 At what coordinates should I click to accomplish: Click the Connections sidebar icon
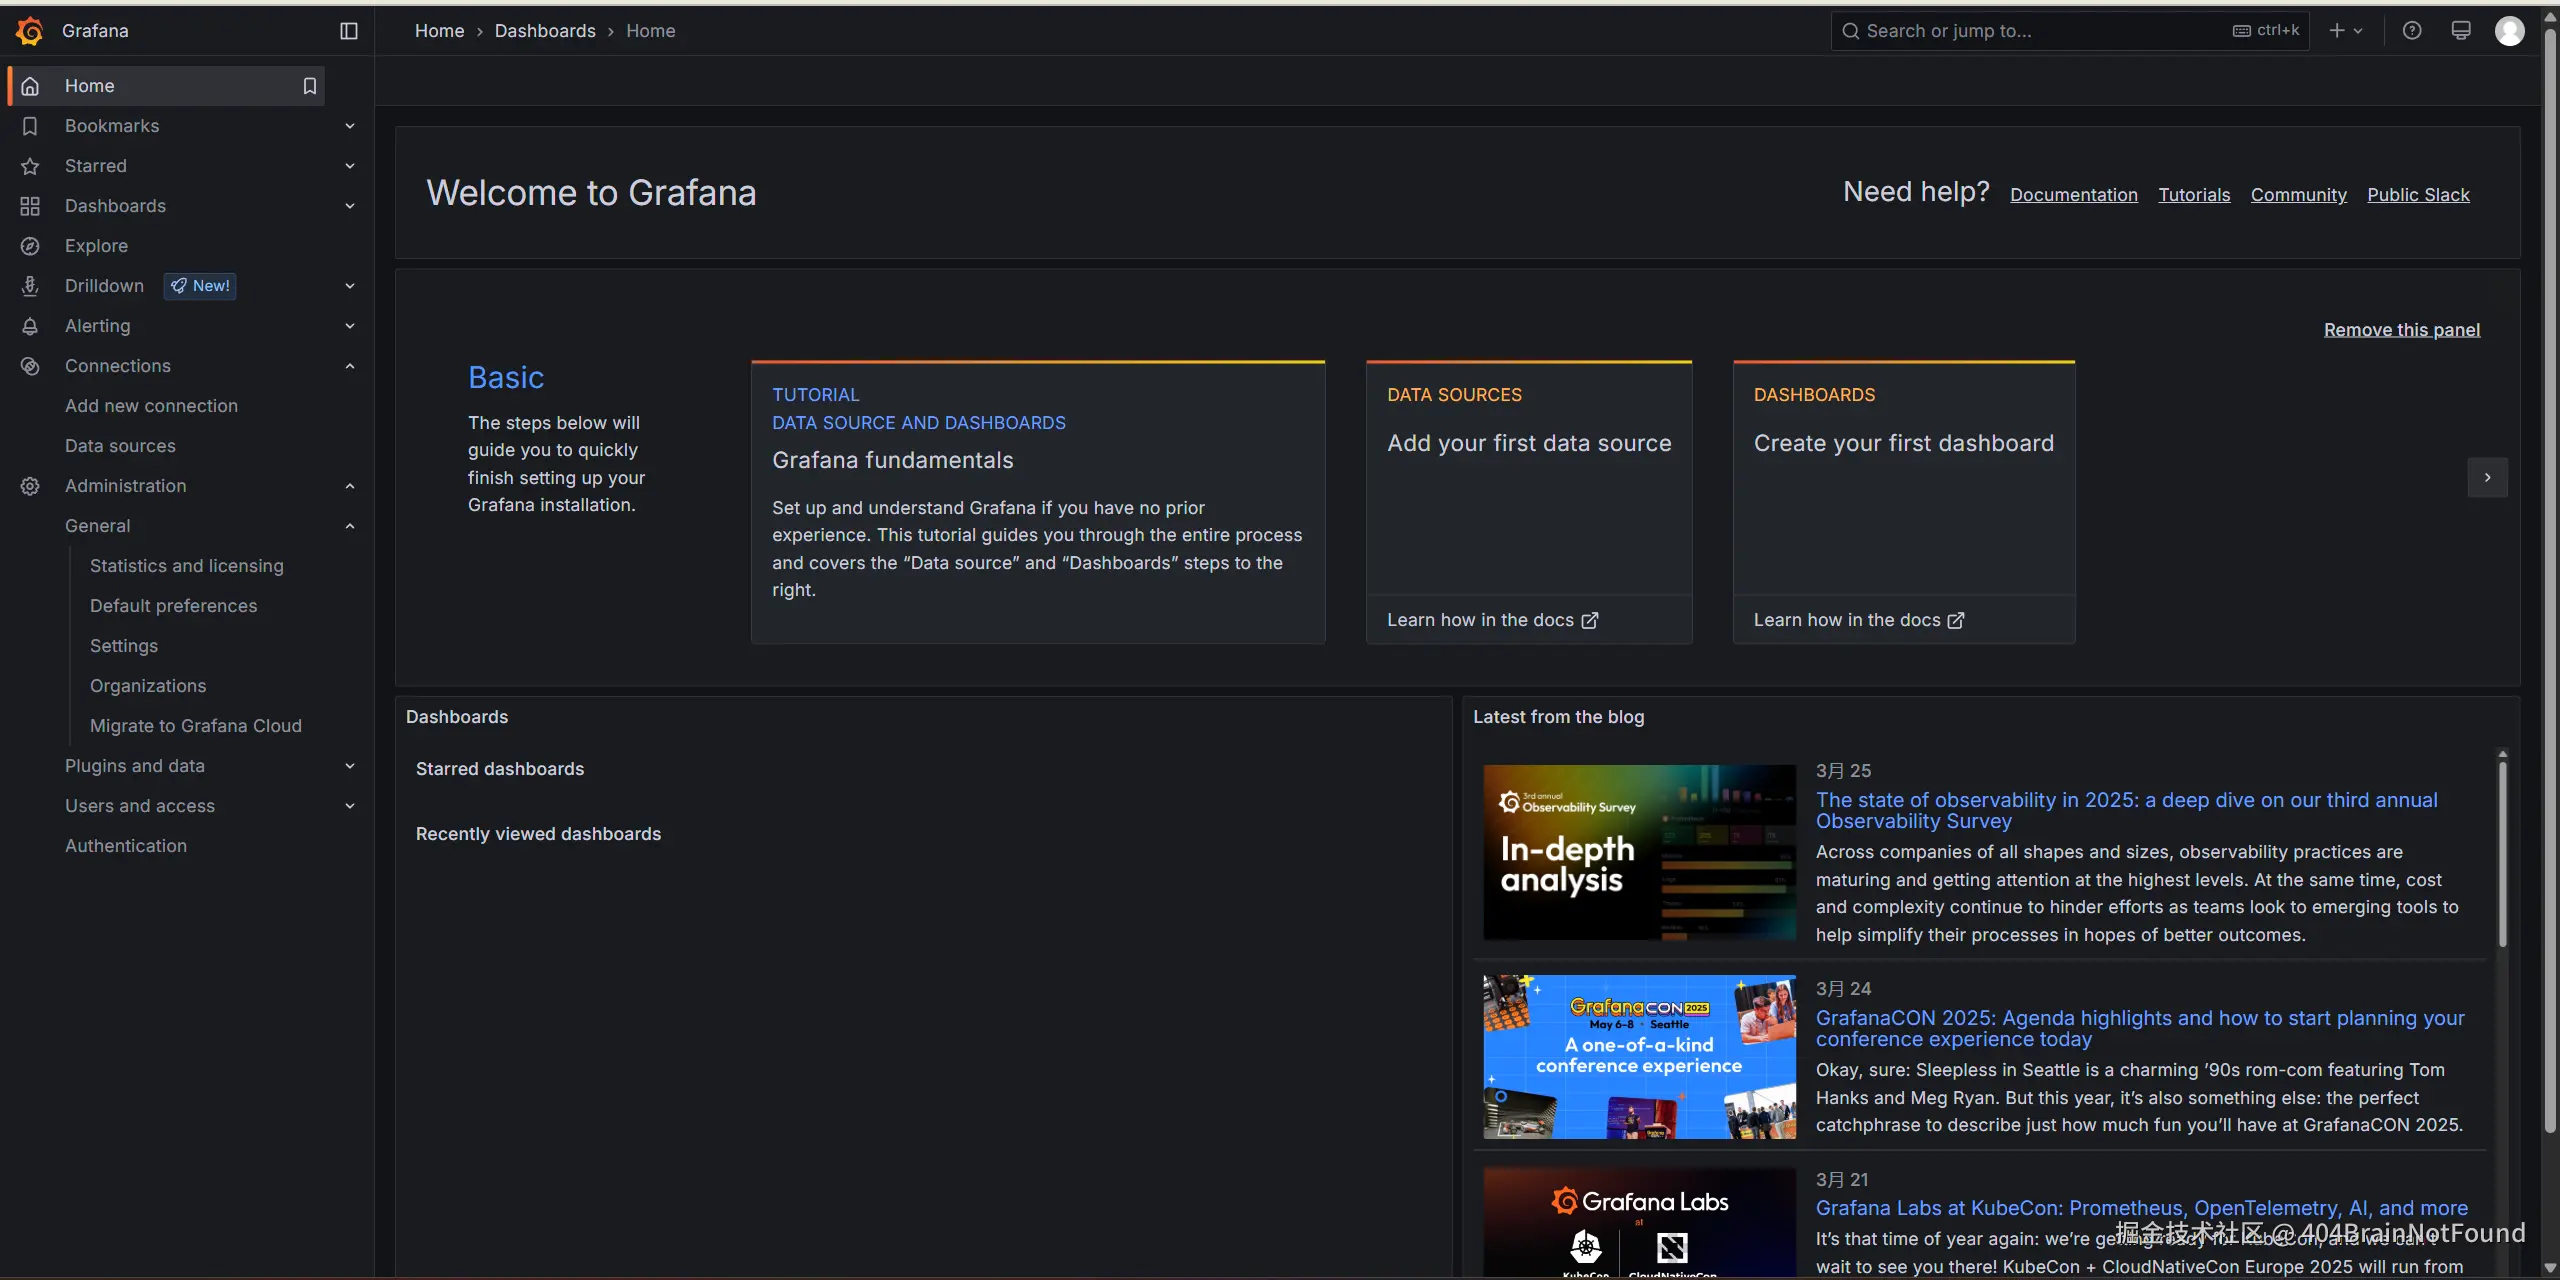[30, 366]
